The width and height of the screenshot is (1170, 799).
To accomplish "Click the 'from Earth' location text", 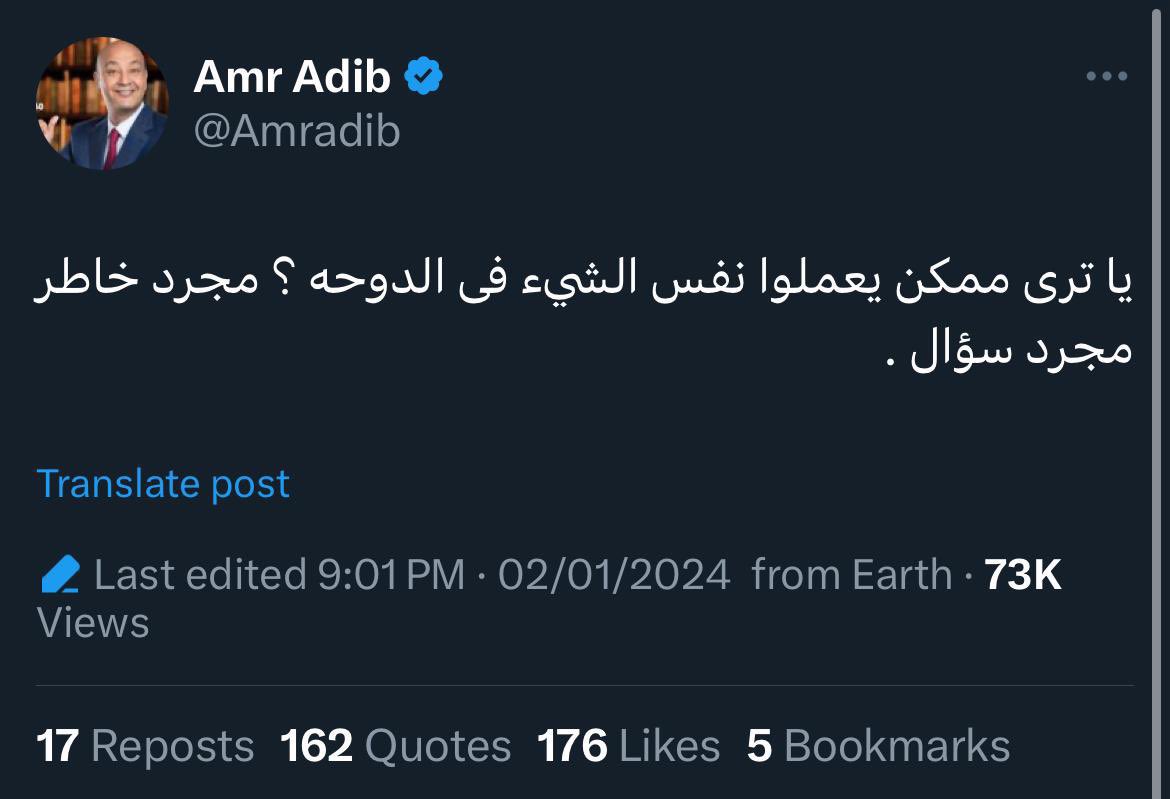I will [x=851, y=575].
